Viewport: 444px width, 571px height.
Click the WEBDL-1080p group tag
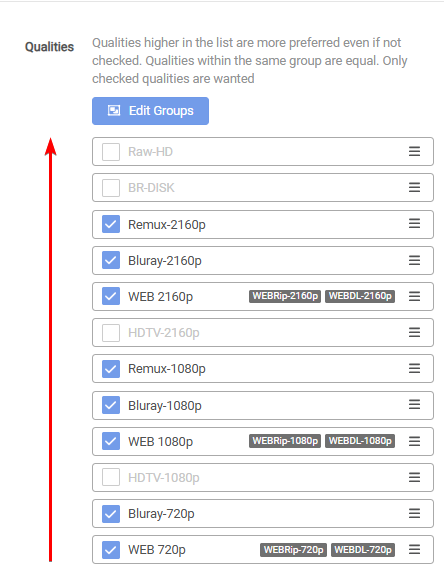(x=360, y=441)
